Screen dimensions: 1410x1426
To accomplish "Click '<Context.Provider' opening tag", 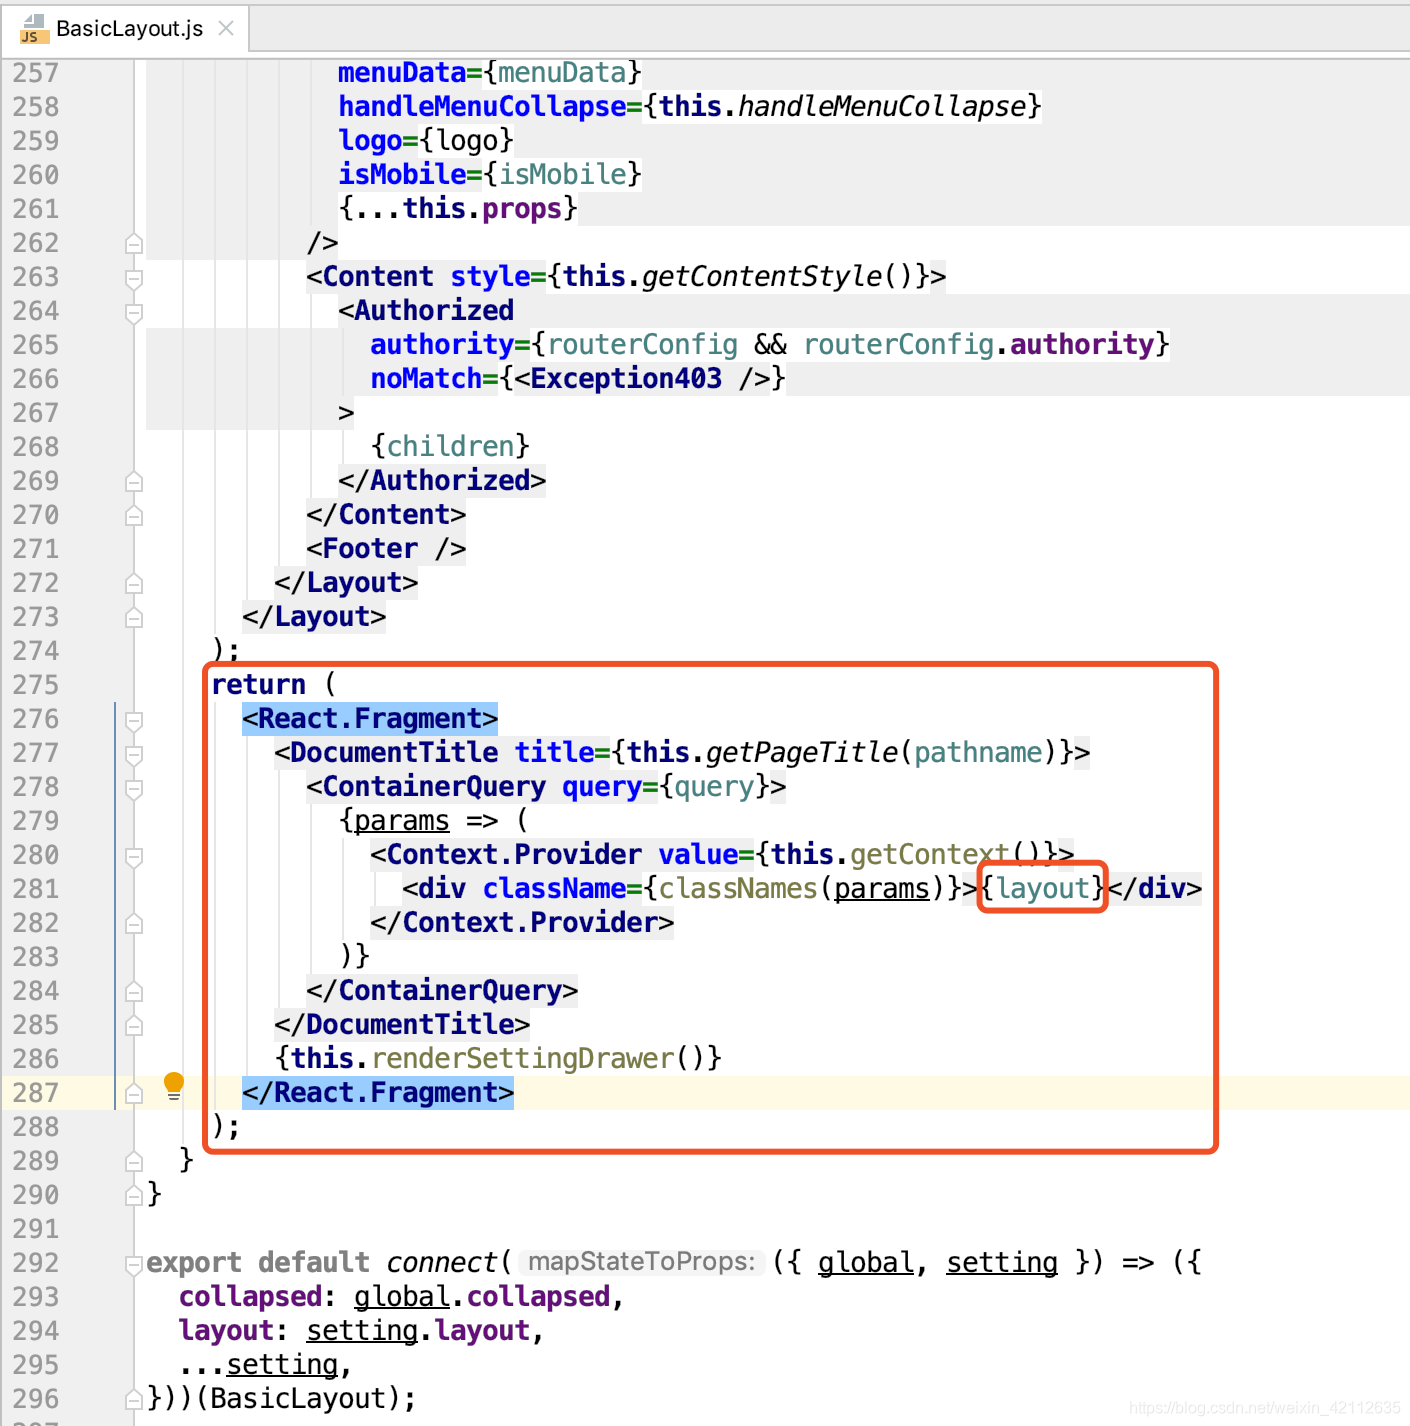I will (506, 855).
